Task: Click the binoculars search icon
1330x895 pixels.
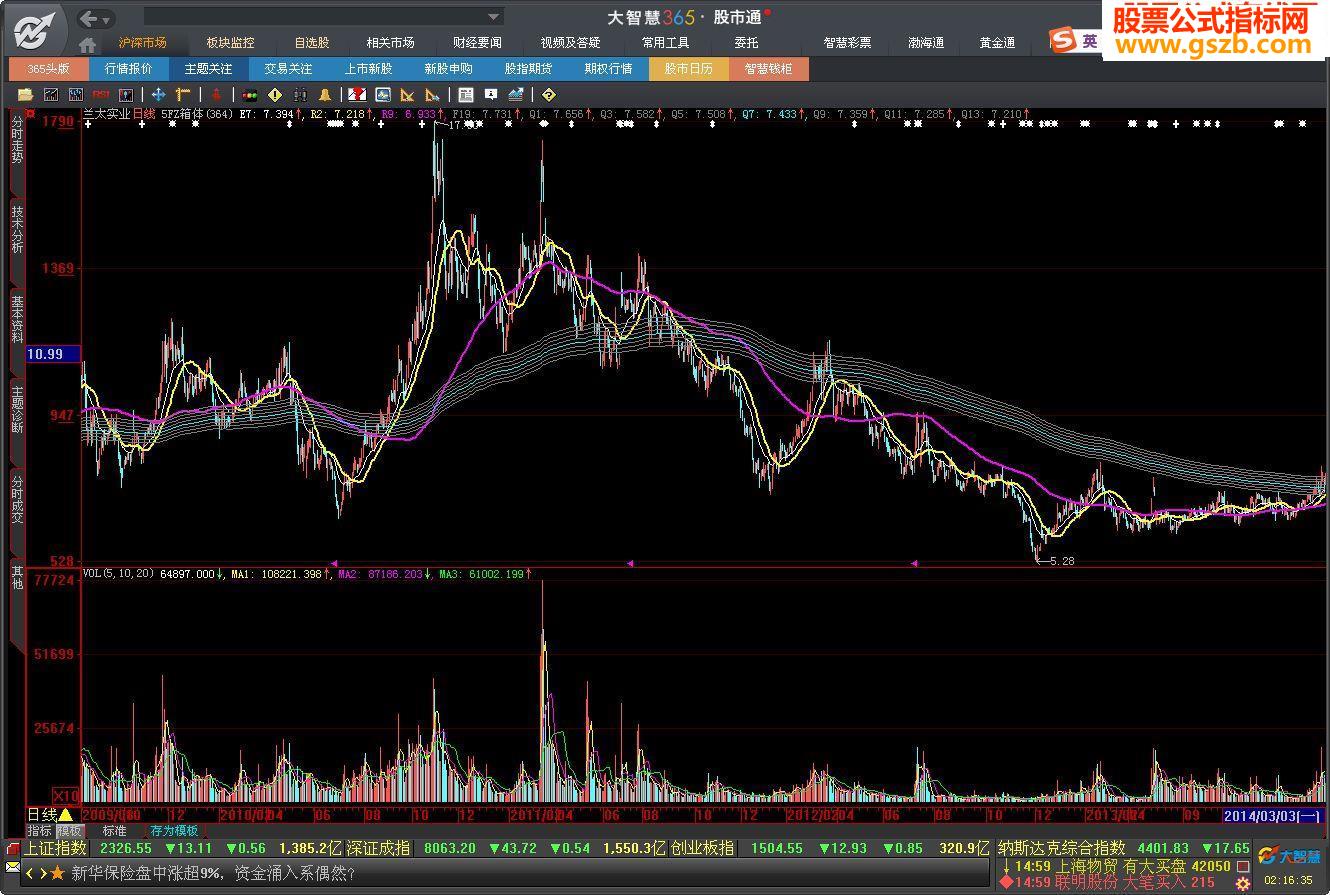Action: [299, 95]
